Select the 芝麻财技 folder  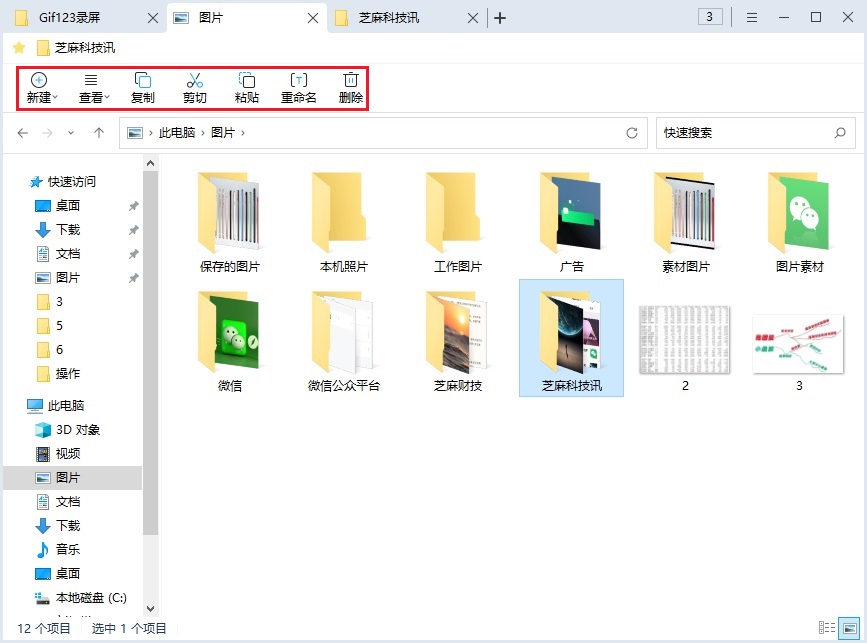458,341
